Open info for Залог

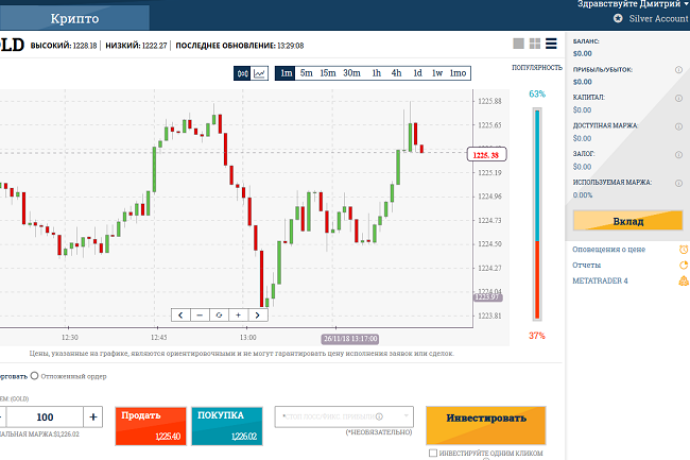679,155
